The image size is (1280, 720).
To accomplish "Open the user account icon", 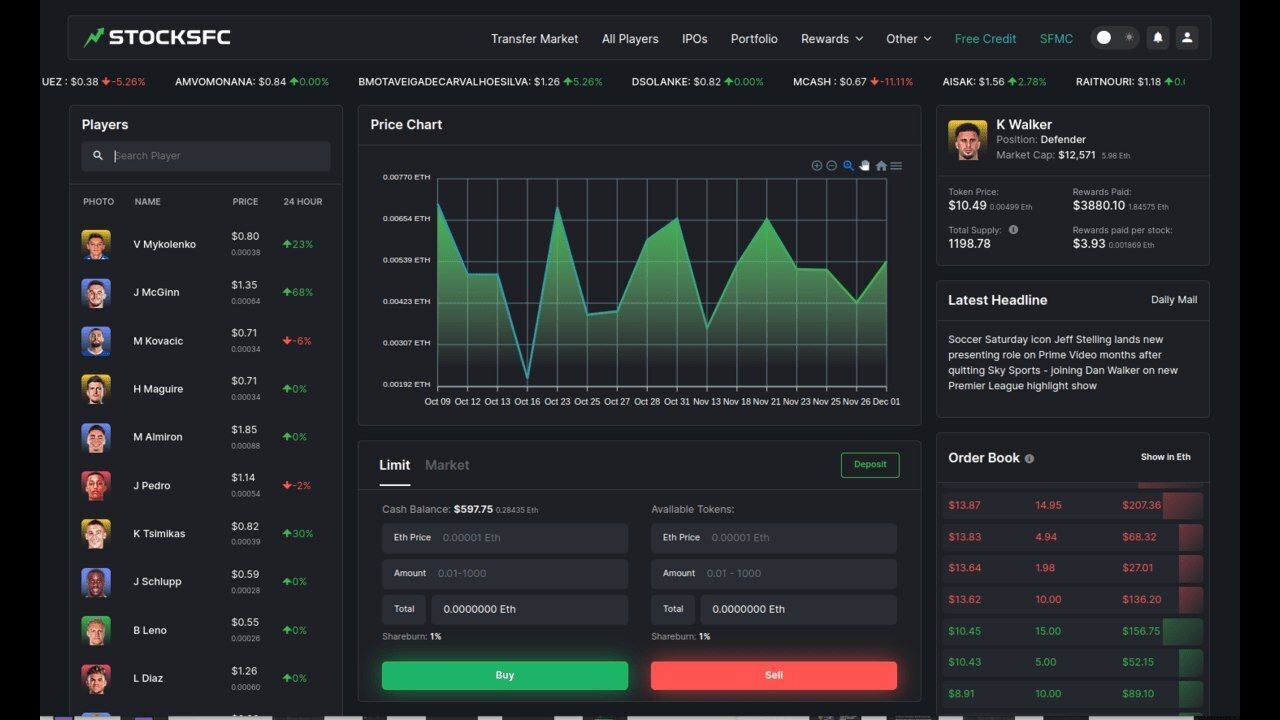I will pos(1187,38).
